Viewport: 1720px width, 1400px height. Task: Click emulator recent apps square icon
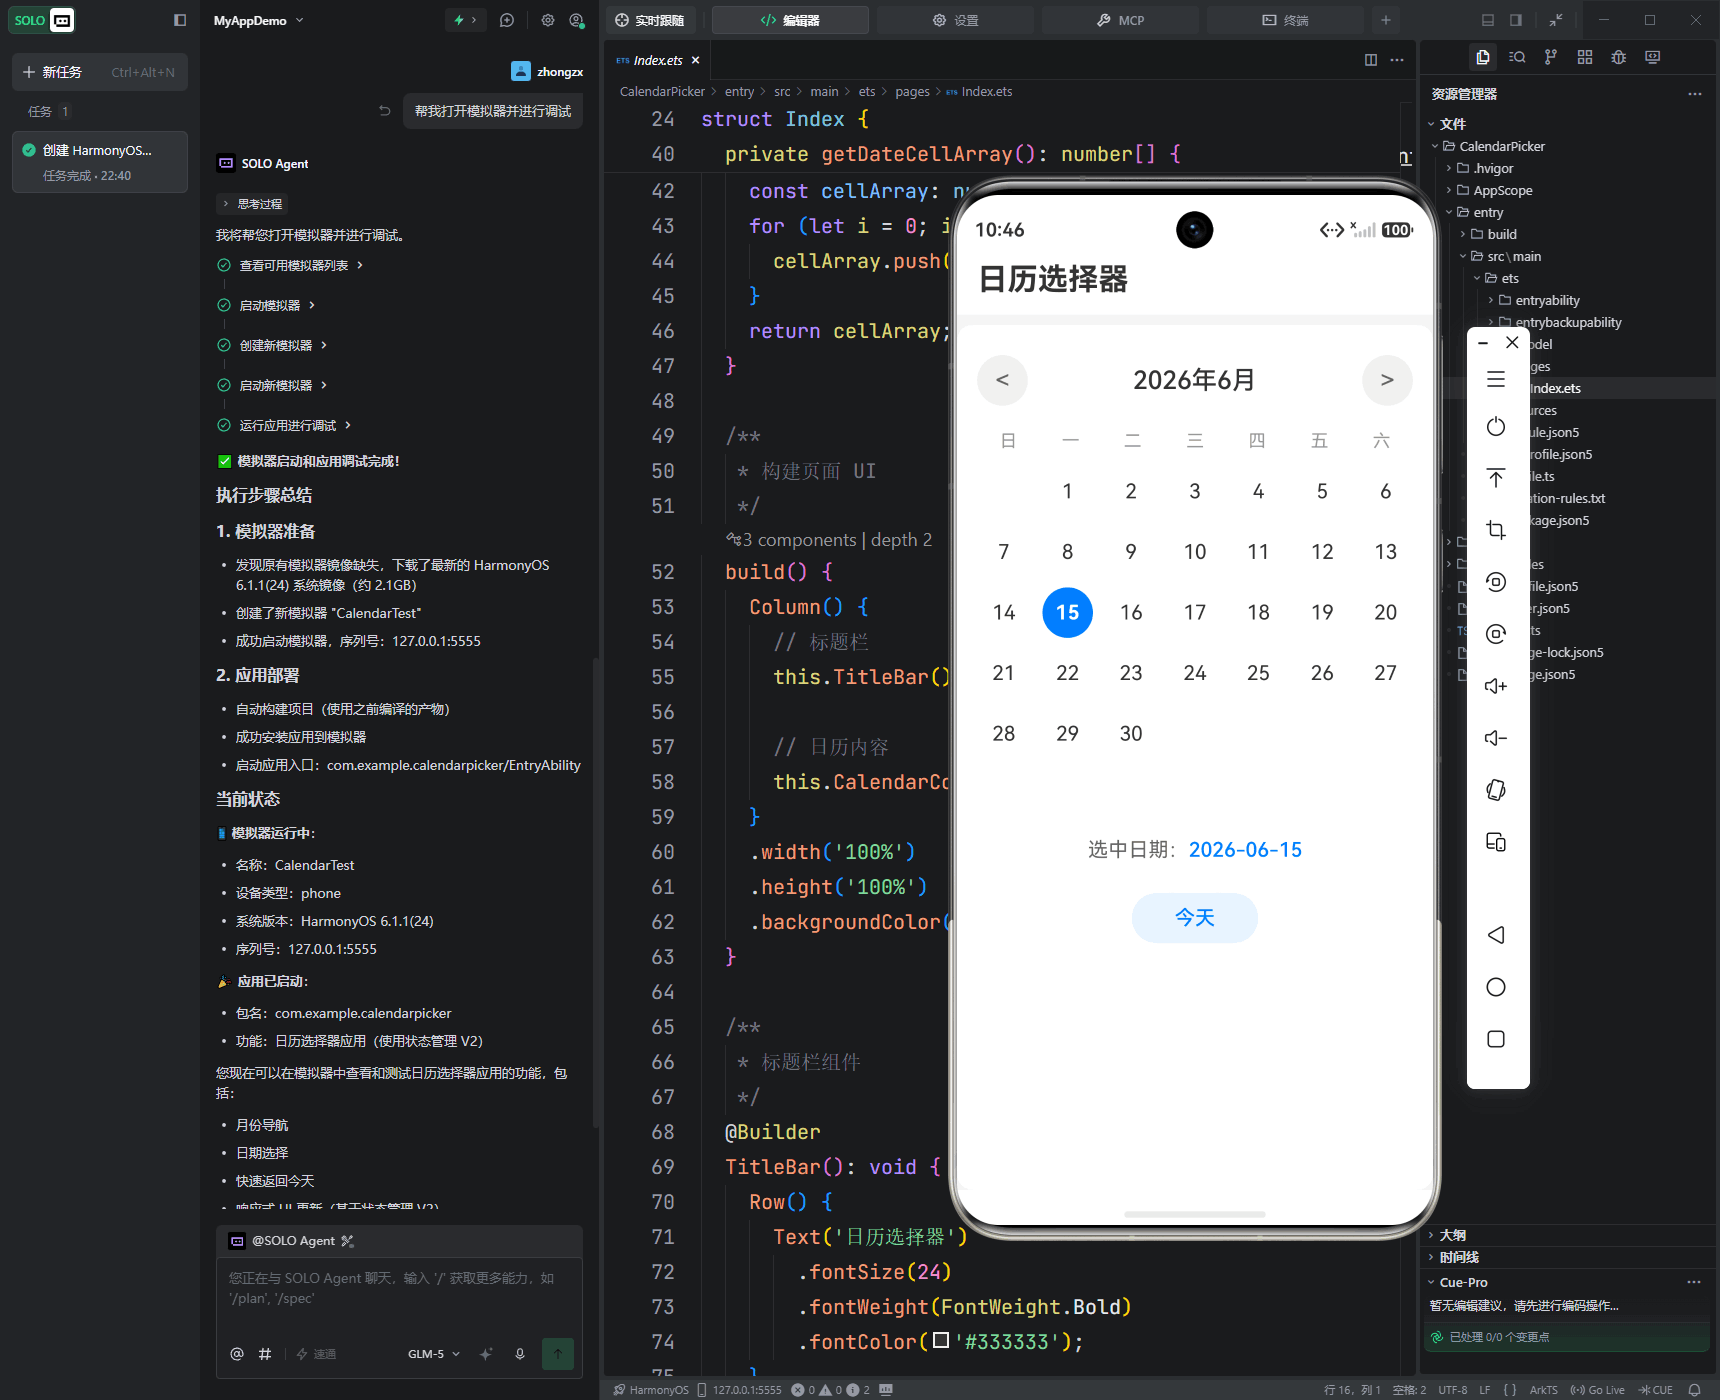(1496, 1039)
